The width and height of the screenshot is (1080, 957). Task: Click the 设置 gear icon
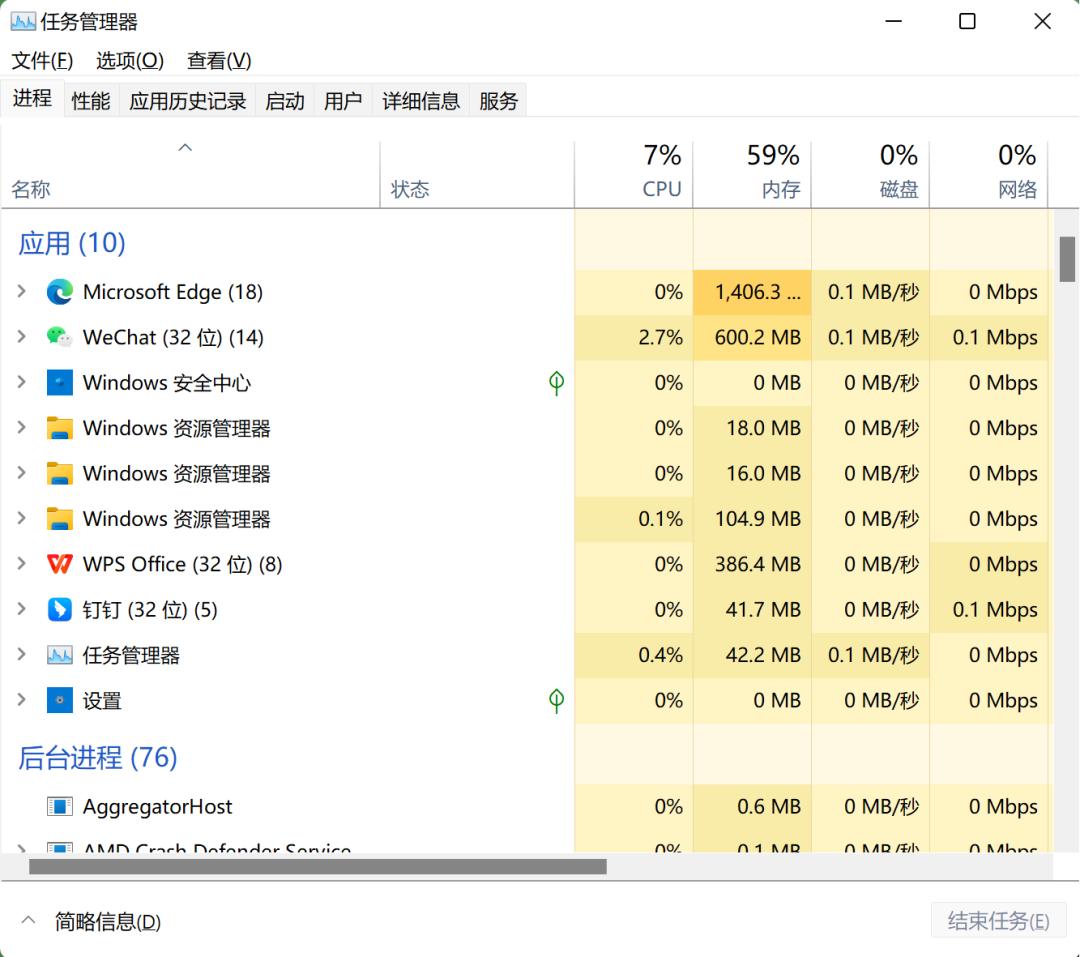tap(59, 700)
